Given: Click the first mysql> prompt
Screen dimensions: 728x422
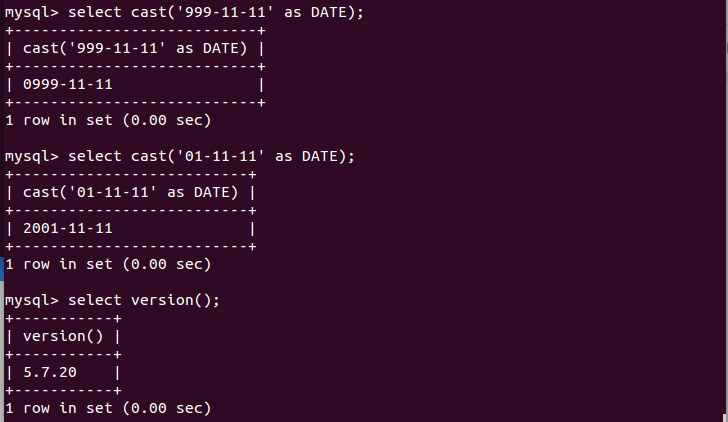Looking at the screenshot, I should point(32,13).
